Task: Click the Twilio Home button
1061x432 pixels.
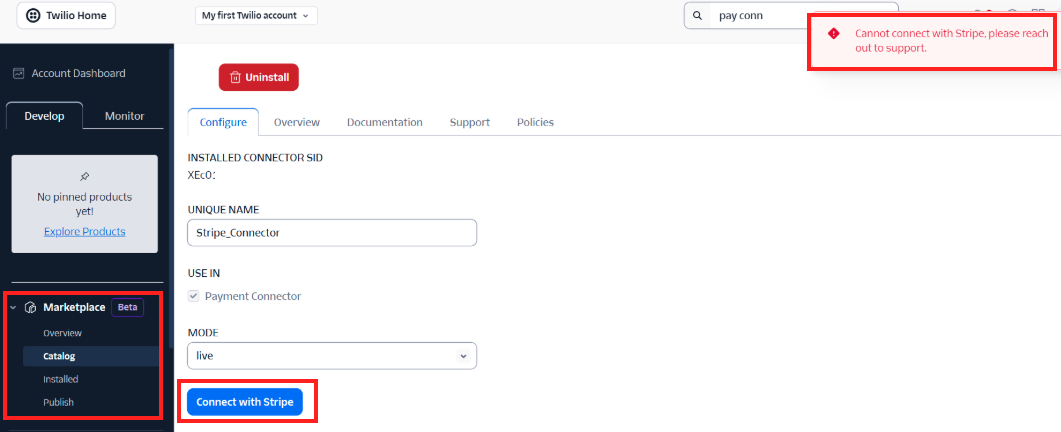Action: [x=66, y=16]
